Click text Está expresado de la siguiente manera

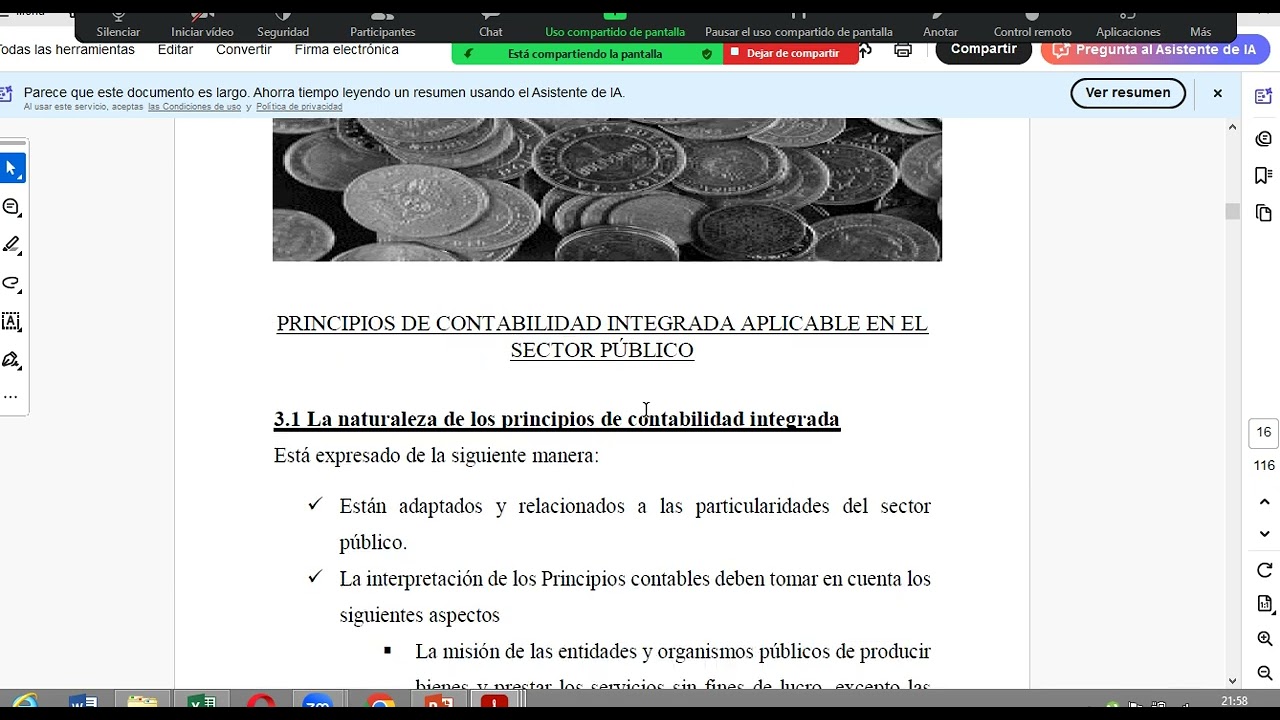(436, 456)
